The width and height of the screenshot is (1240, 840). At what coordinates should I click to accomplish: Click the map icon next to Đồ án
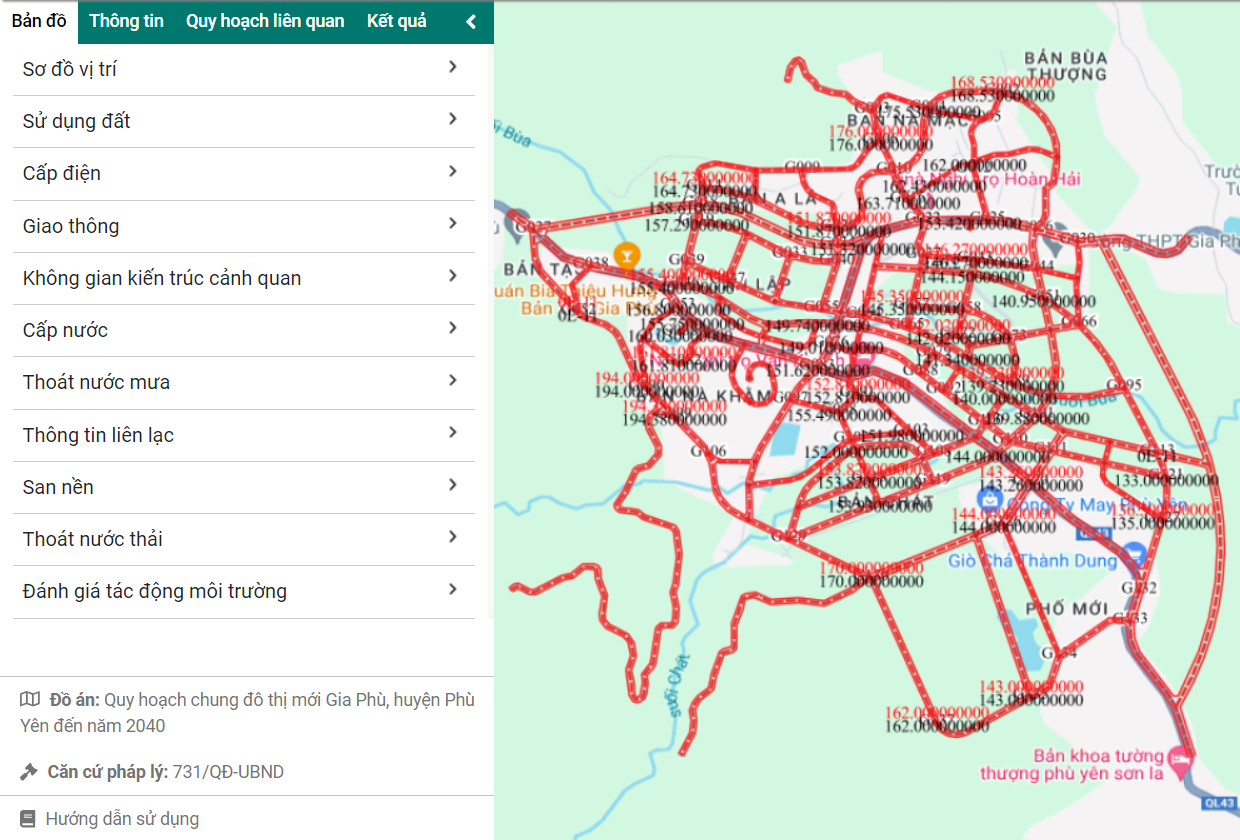(x=30, y=700)
